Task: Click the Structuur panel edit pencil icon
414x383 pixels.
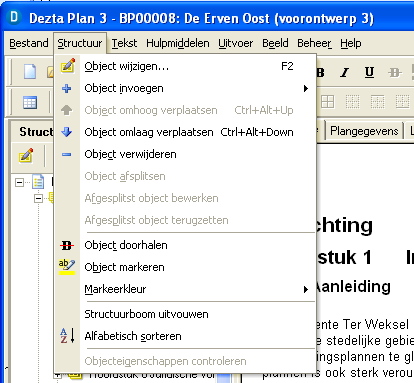Action: pos(26,156)
